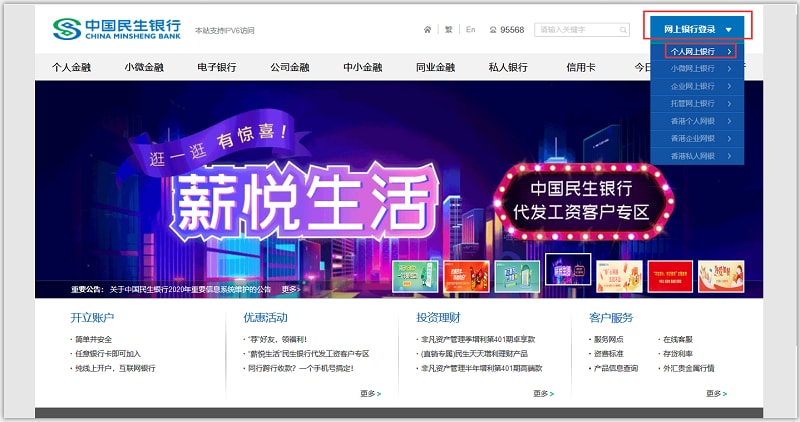Switch language to En

coord(470,30)
